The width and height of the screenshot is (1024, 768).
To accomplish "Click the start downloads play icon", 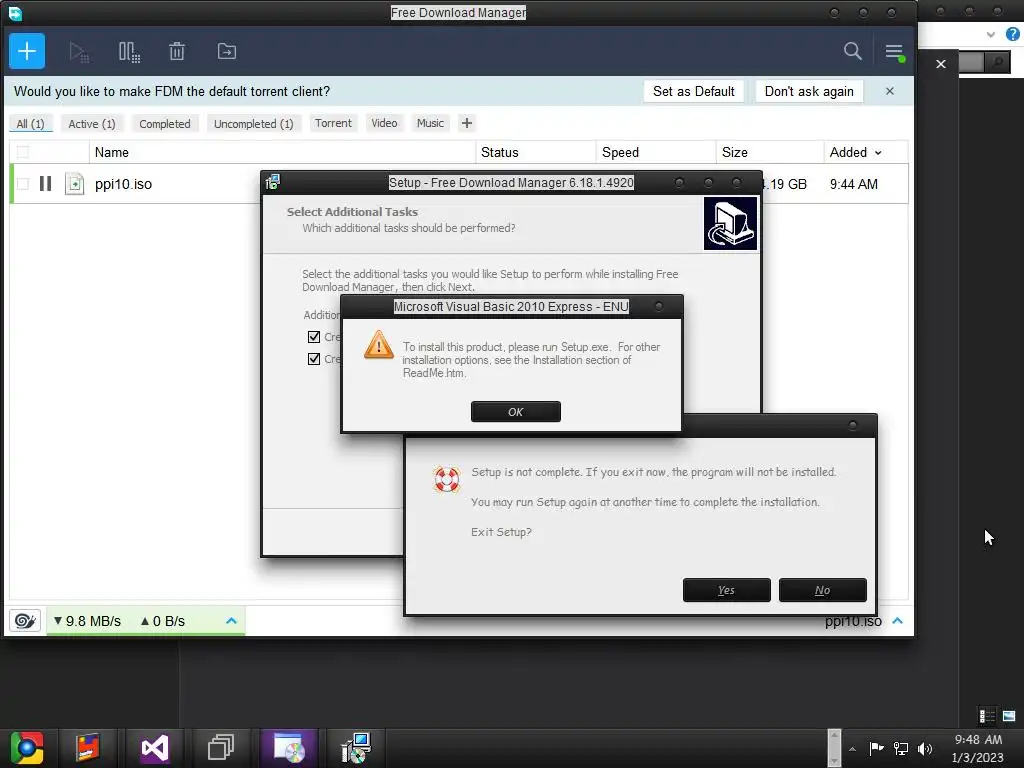I will (79, 52).
